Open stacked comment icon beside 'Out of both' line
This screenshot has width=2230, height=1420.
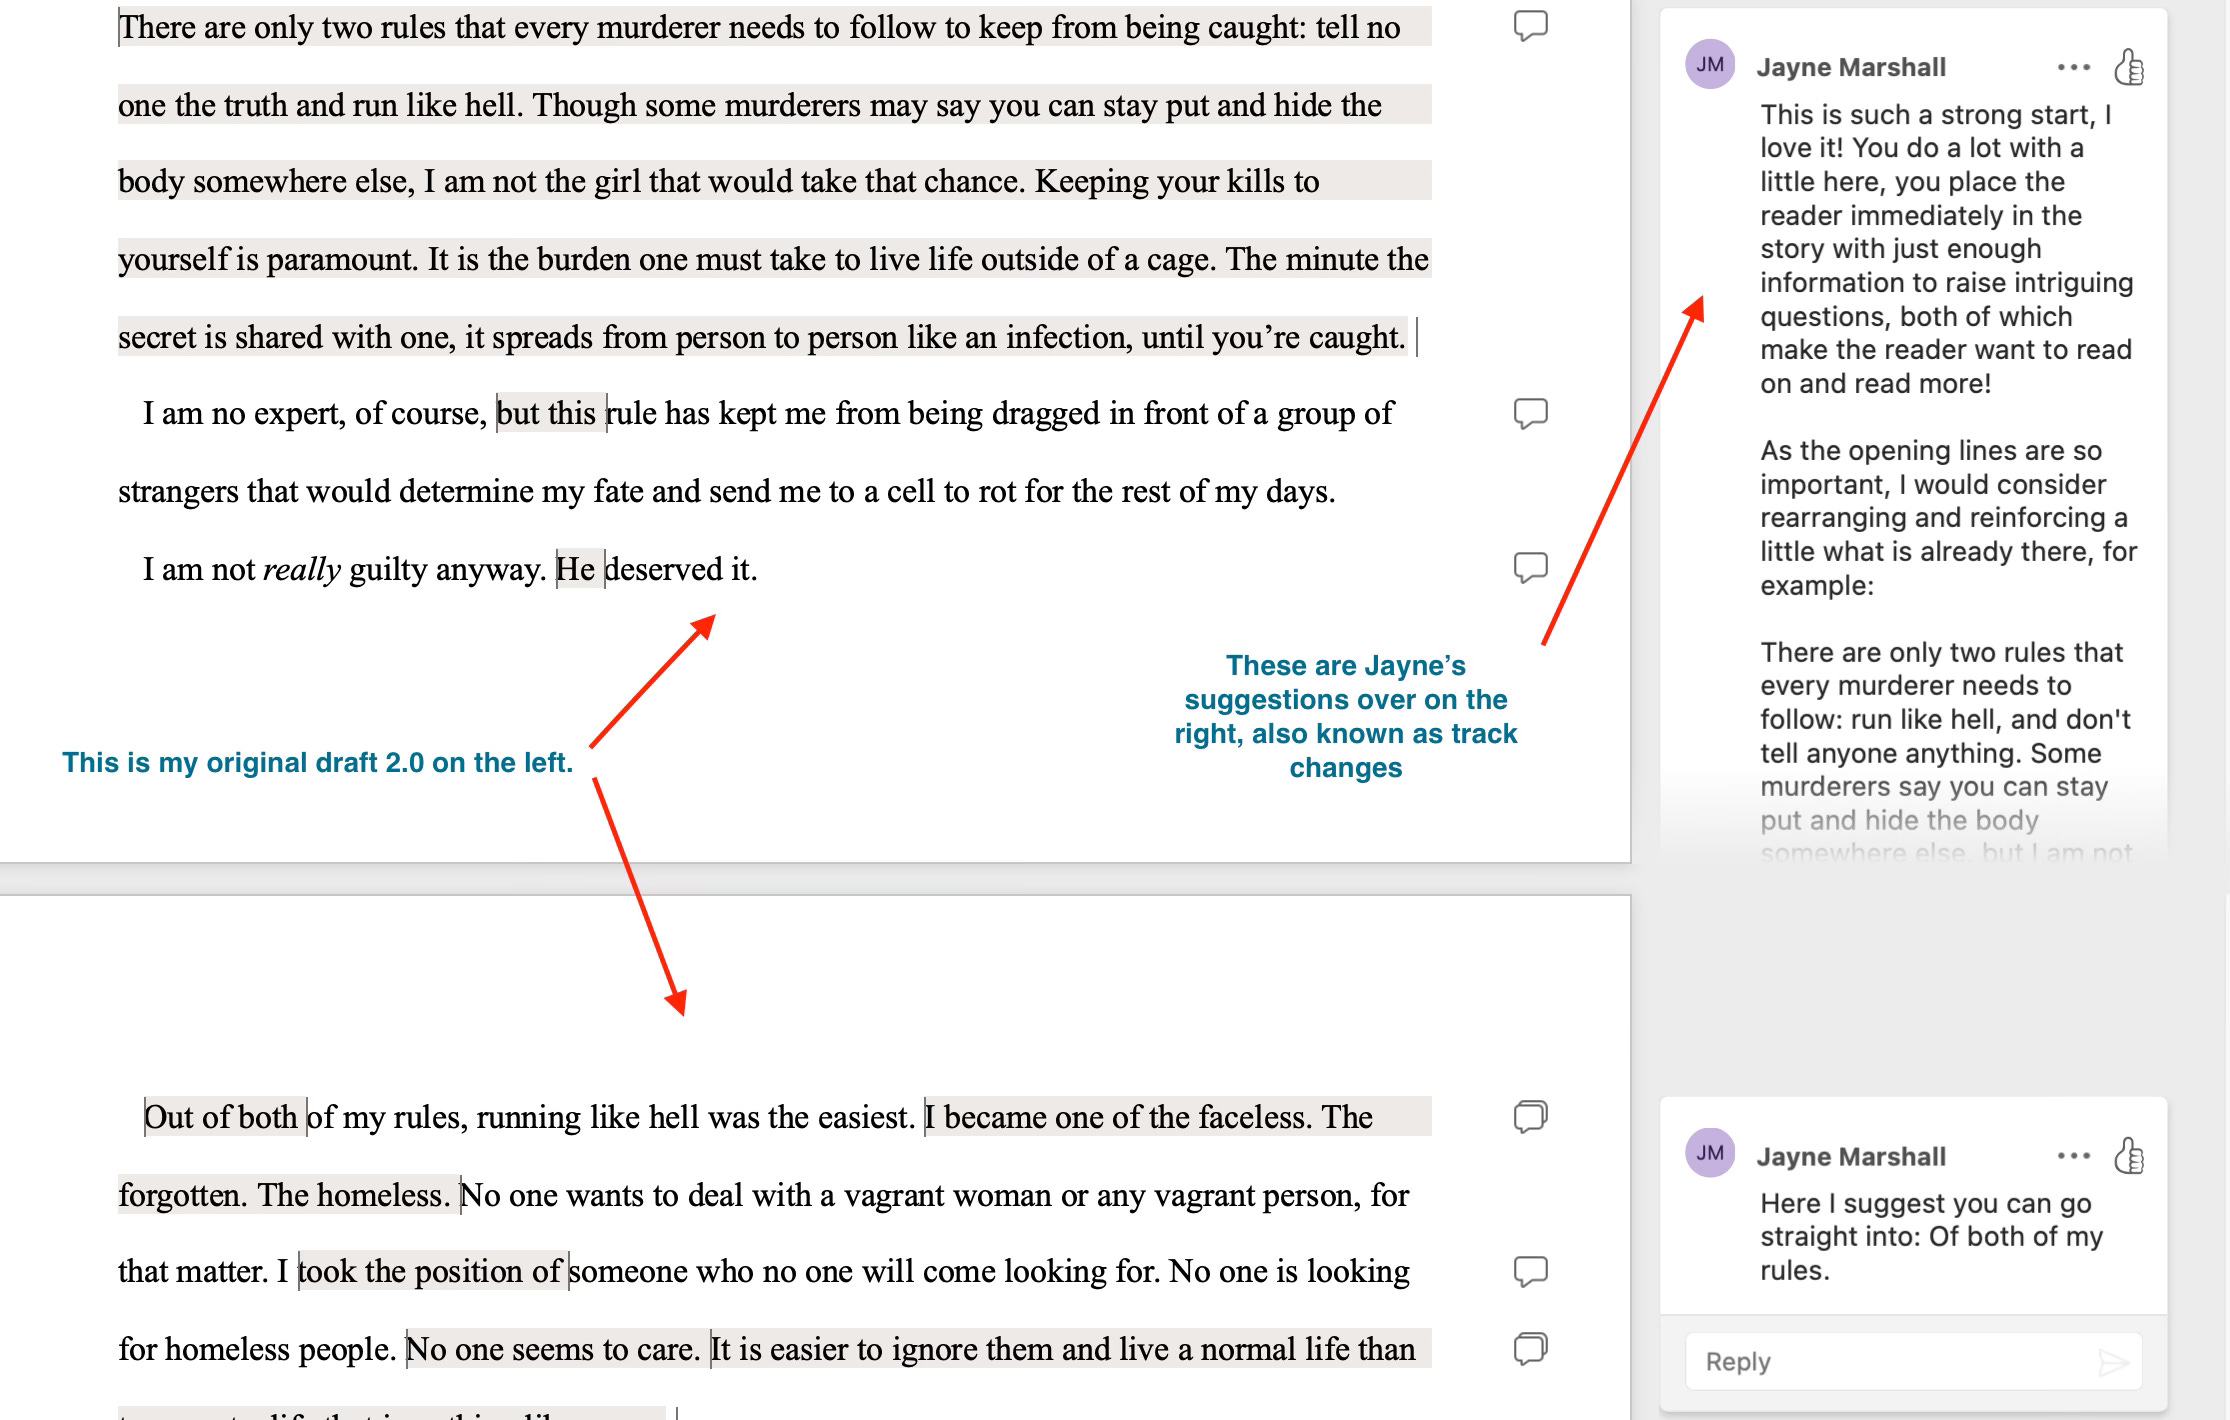pyautogui.click(x=1531, y=1116)
